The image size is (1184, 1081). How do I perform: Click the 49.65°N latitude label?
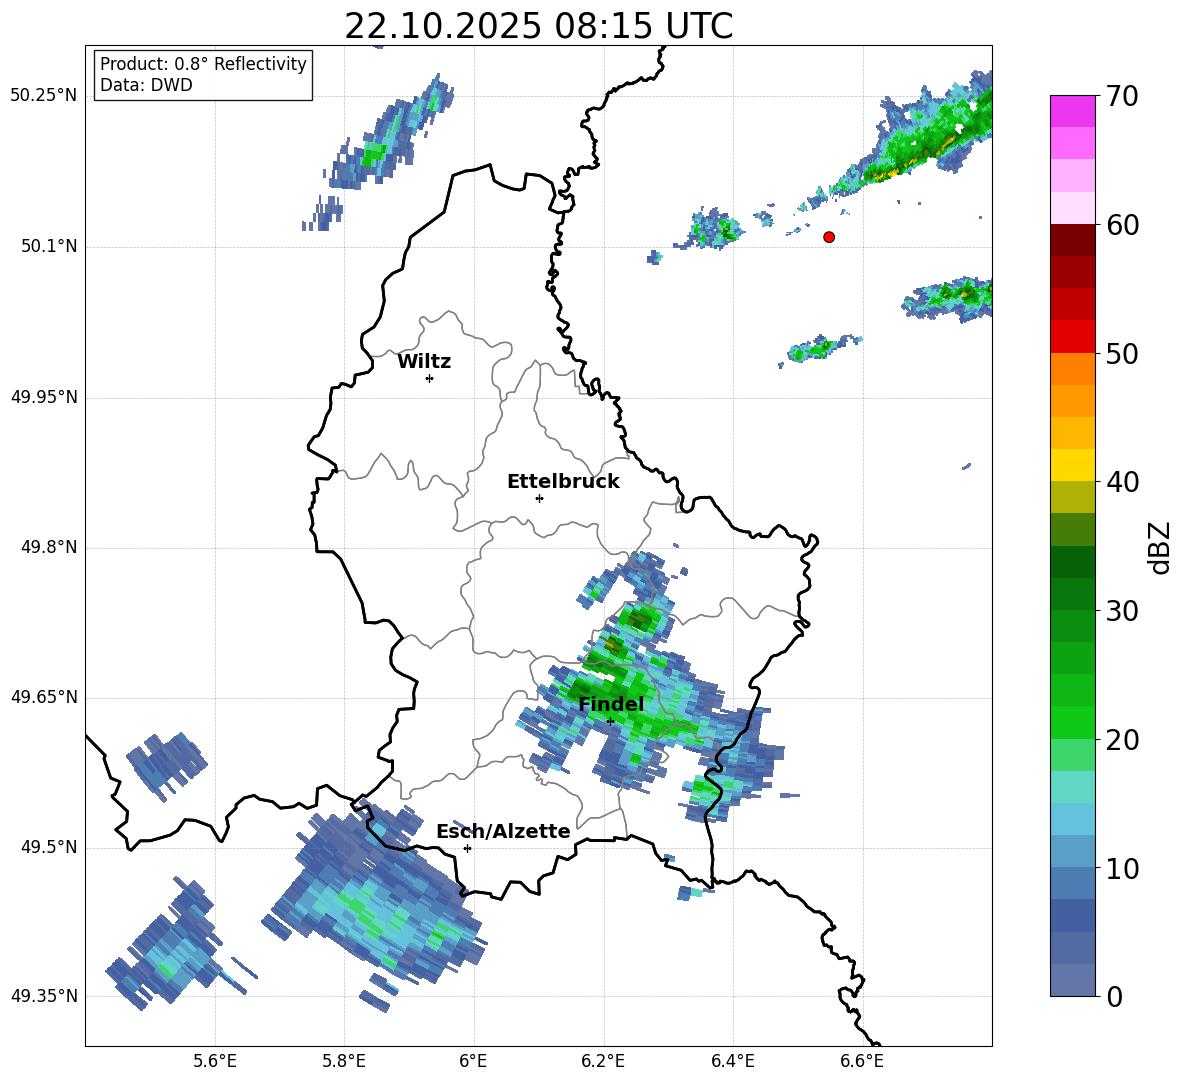44,697
